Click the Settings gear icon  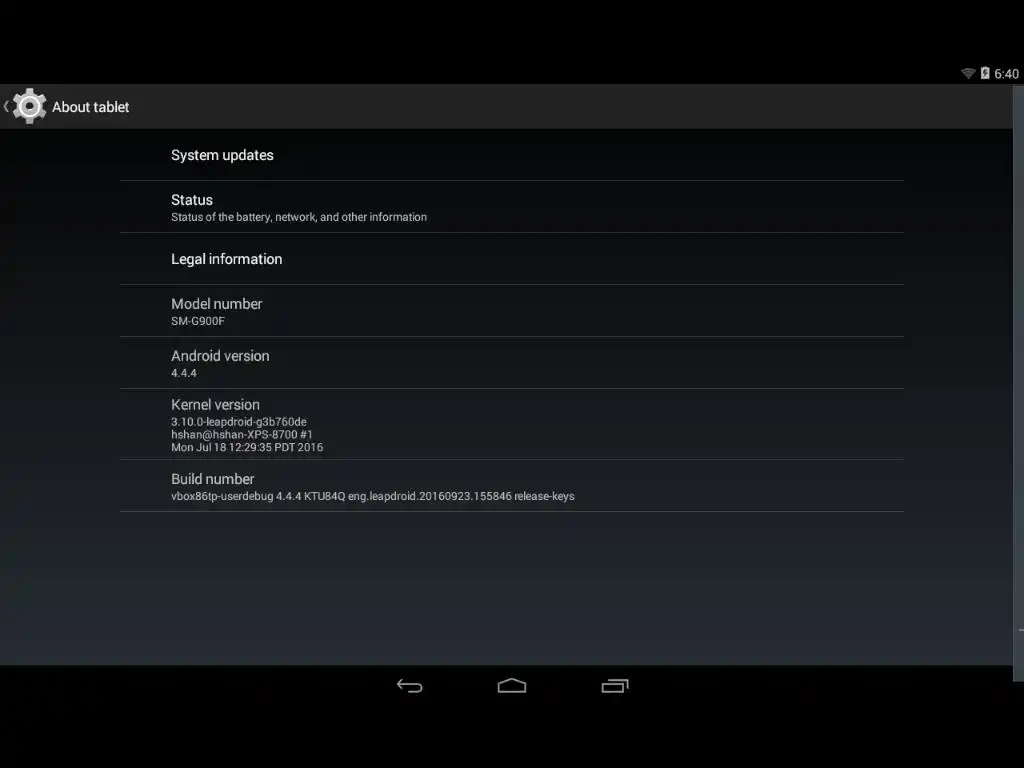click(x=29, y=106)
